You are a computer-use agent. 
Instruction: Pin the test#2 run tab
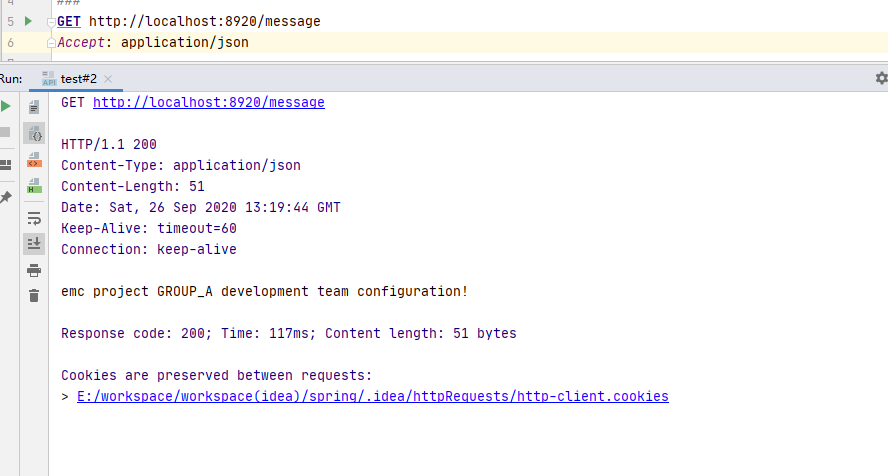pyautogui.click(x=6, y=197)
